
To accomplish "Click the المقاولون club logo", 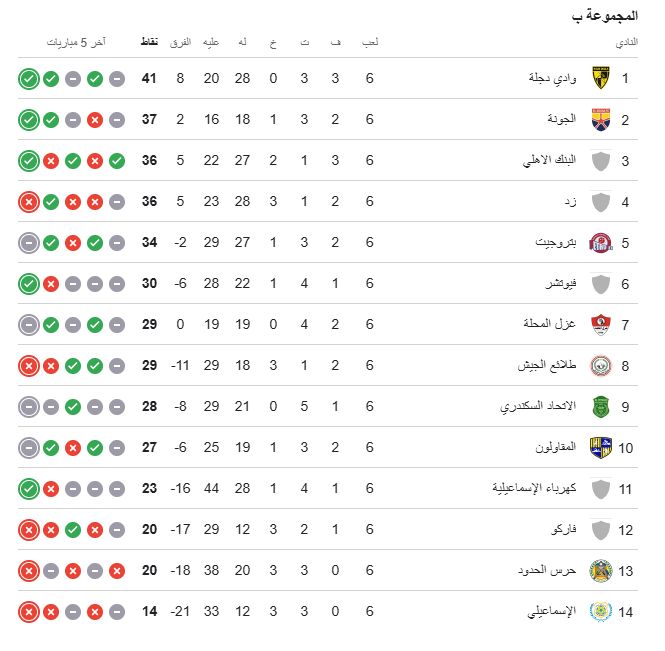I will (x=601, y=448).
